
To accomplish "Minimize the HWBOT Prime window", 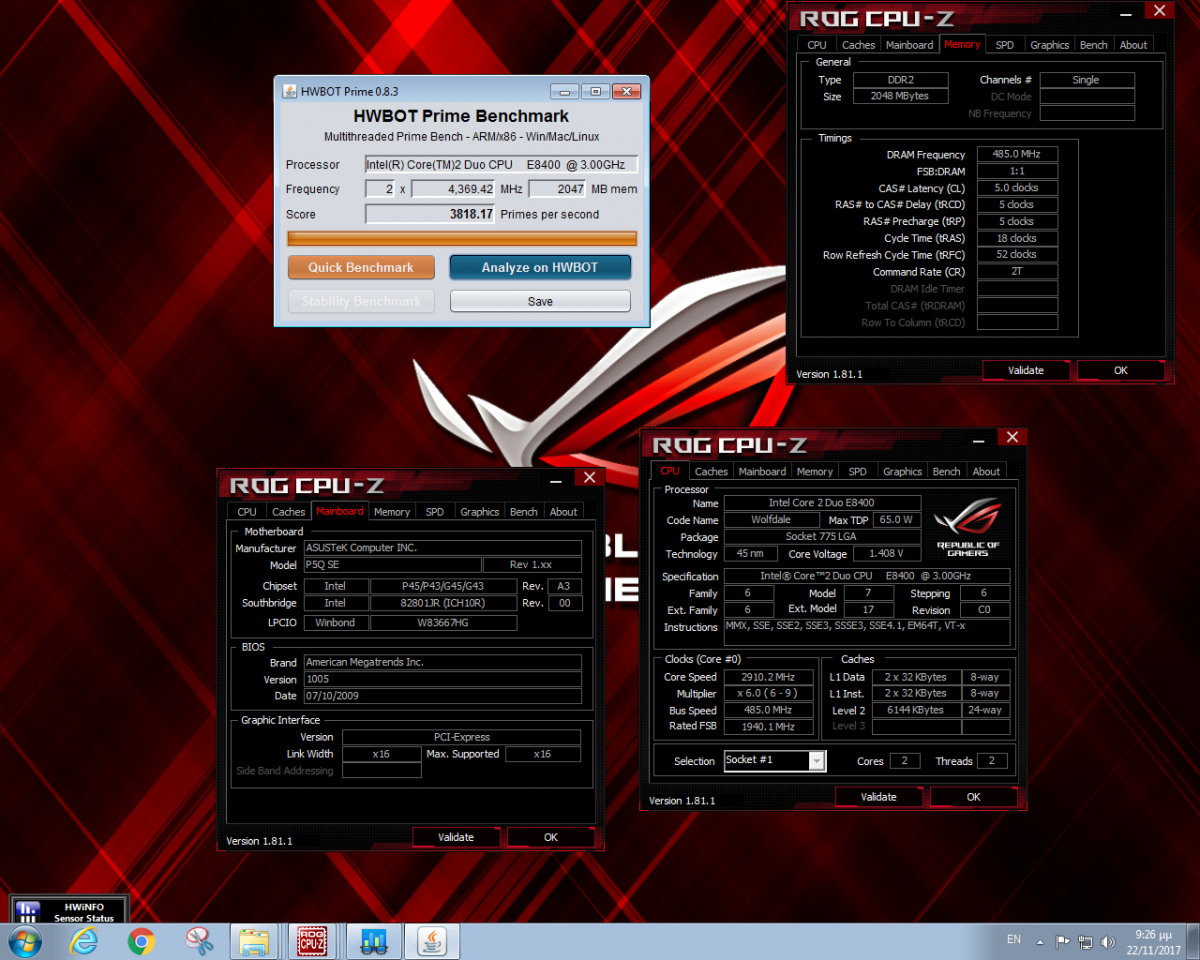I will (564, 91).
